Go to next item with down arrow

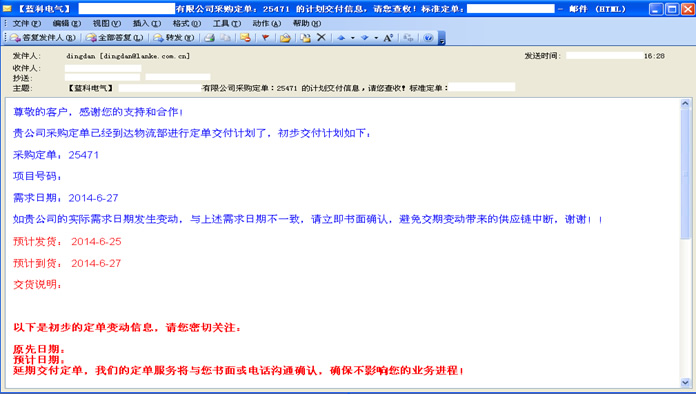(x=364, y=38)
